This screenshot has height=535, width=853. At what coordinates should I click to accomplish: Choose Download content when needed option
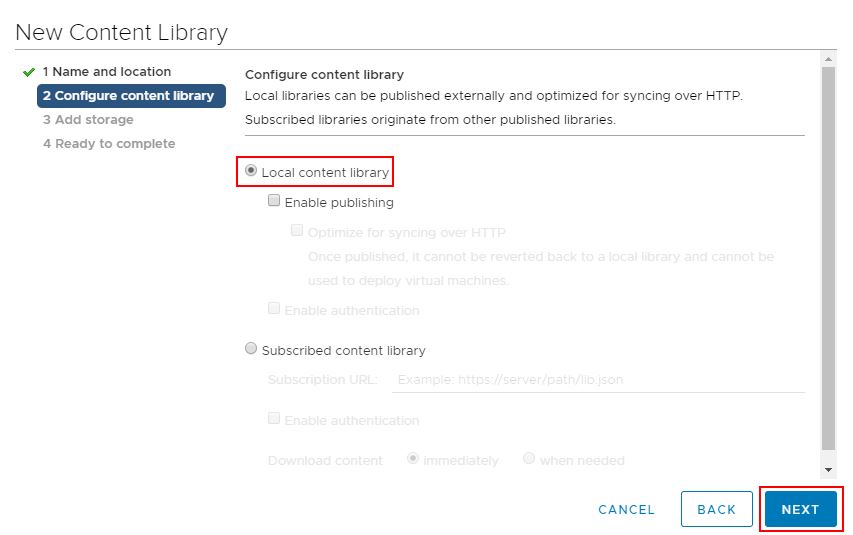pyautogui.click(x=529, y=458)
